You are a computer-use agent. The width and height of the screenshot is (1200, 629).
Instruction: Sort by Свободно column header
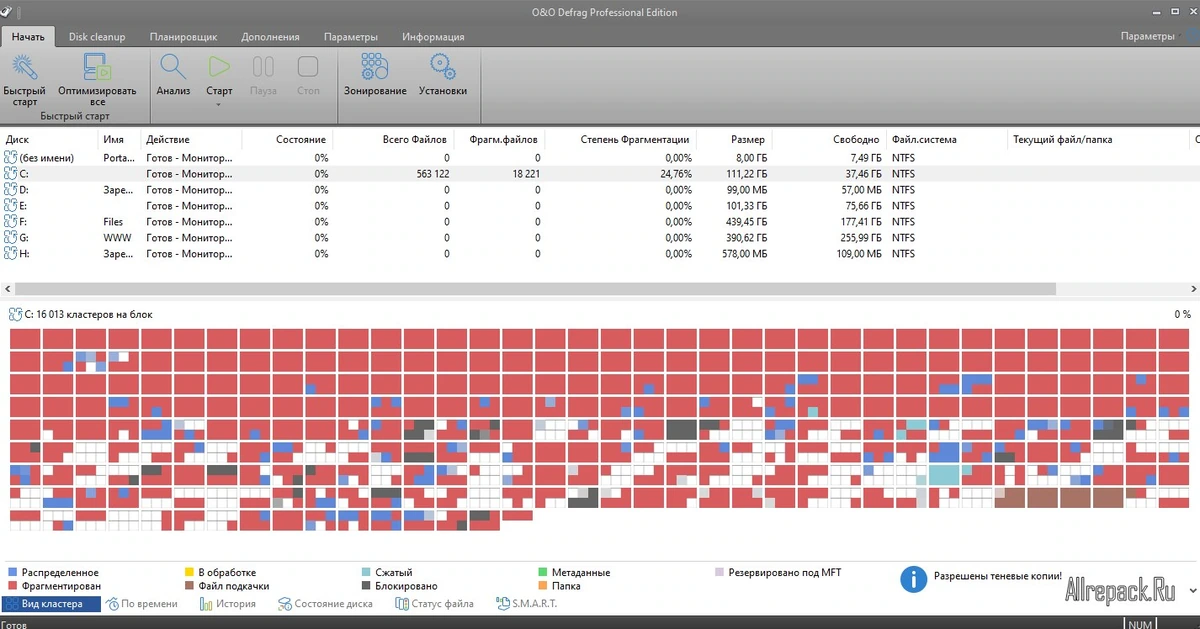828,140
